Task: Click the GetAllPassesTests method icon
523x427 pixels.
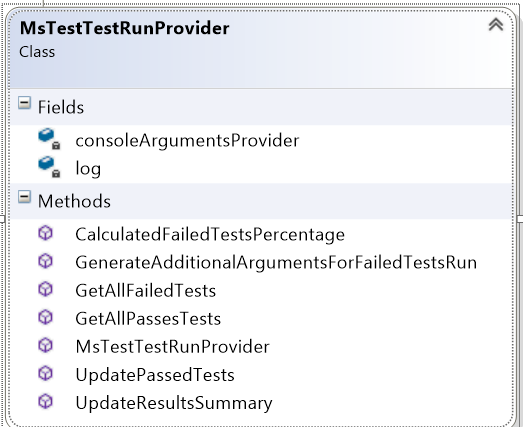Action: coord(45,317)
